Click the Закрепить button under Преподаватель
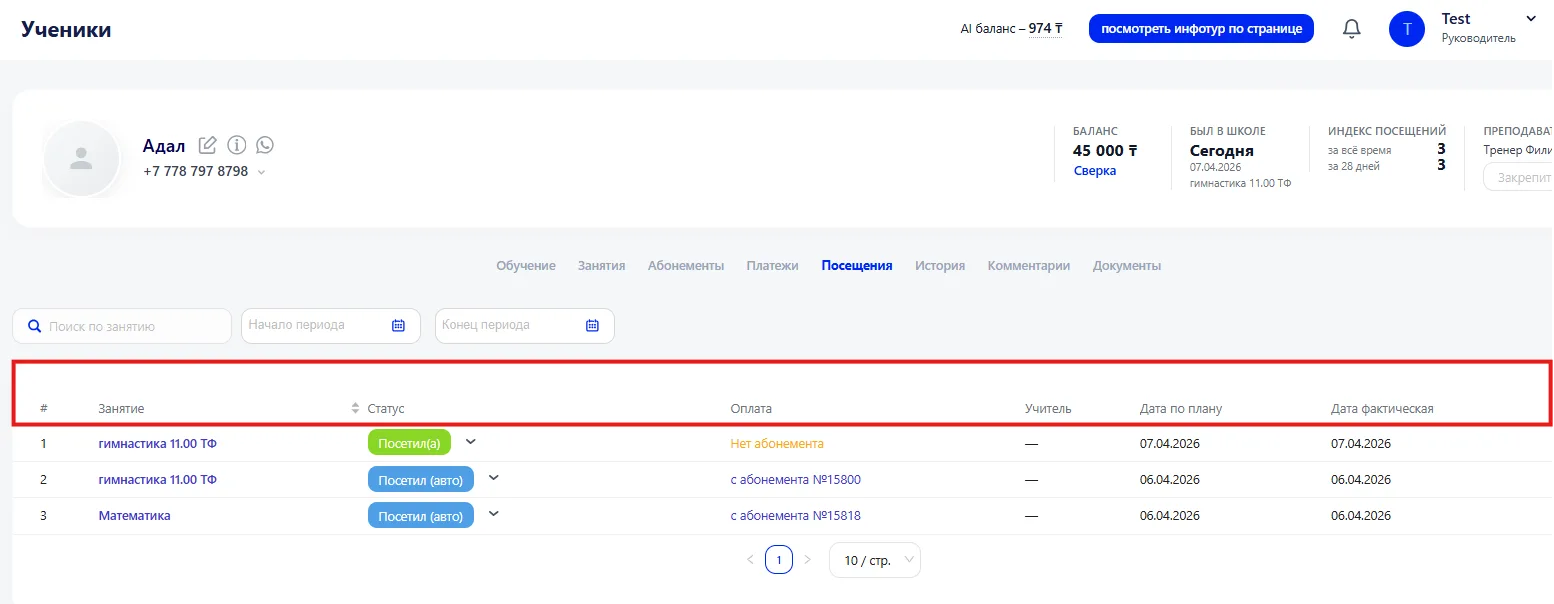The width and height of the screenshot is (1554, 604). [1518, 178]
